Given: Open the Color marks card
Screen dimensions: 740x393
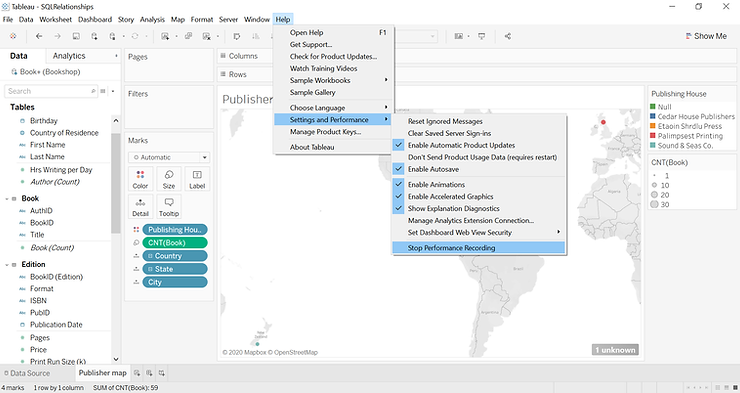Looking at the screenshot, I should pos(140,179).
